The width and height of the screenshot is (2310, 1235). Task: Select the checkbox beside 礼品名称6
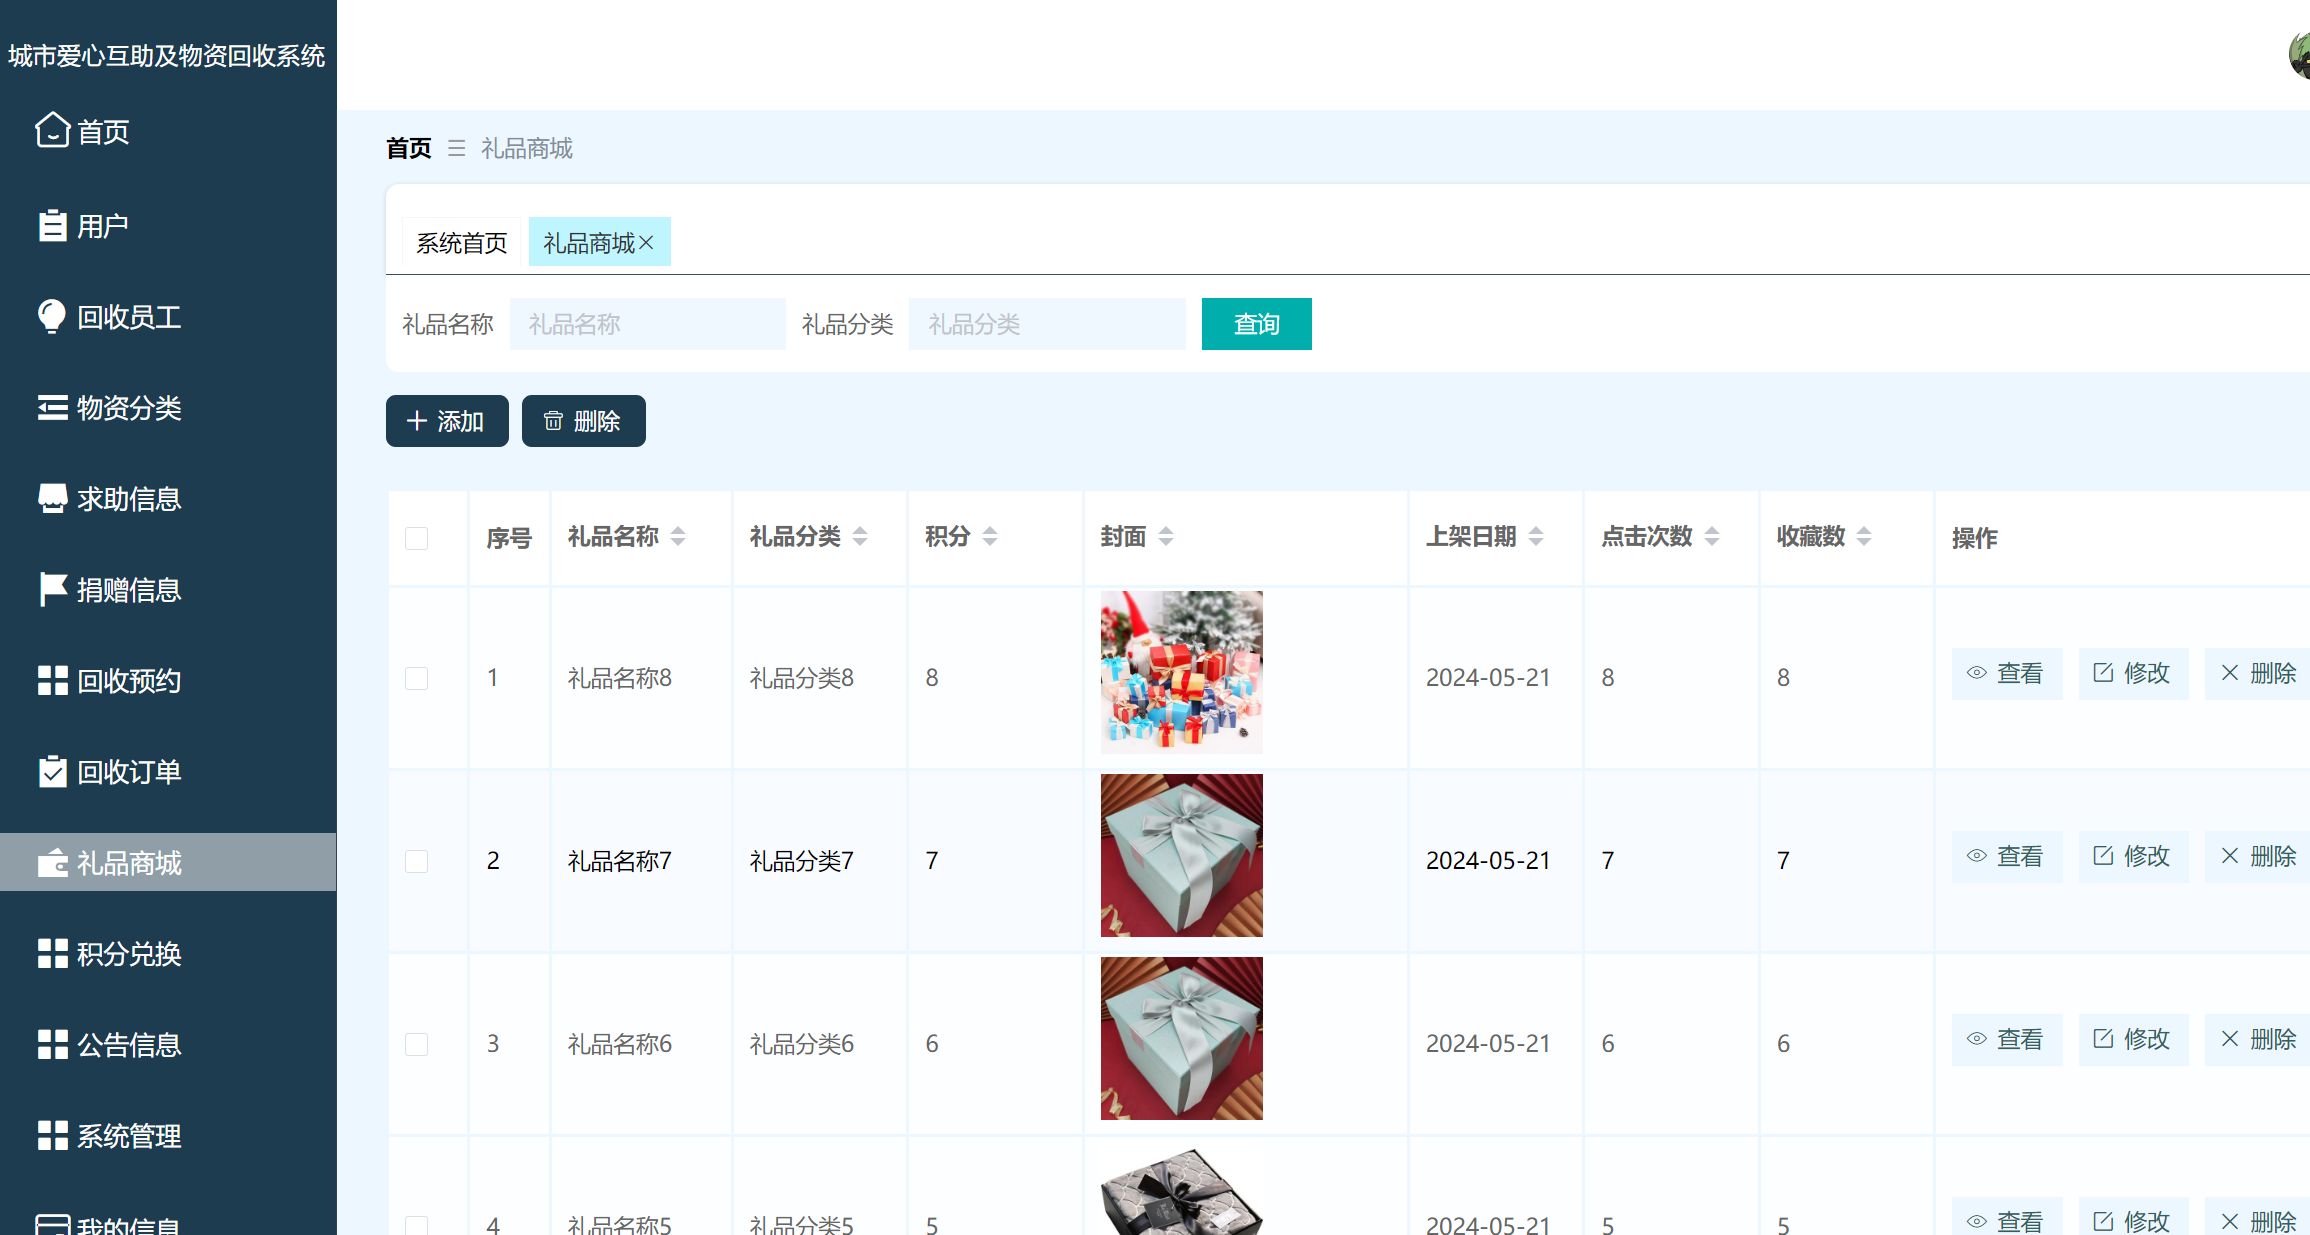[417, 1043]
